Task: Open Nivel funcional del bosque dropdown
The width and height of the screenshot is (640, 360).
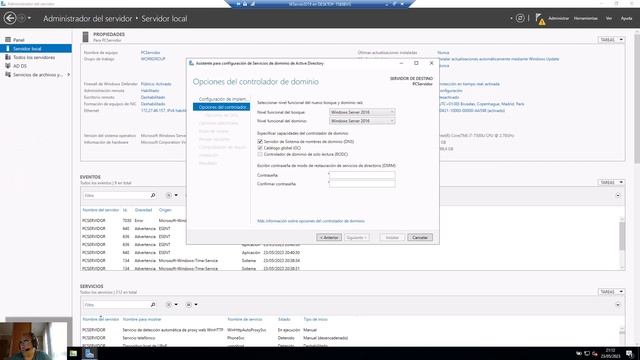Action: click(362, 112)
